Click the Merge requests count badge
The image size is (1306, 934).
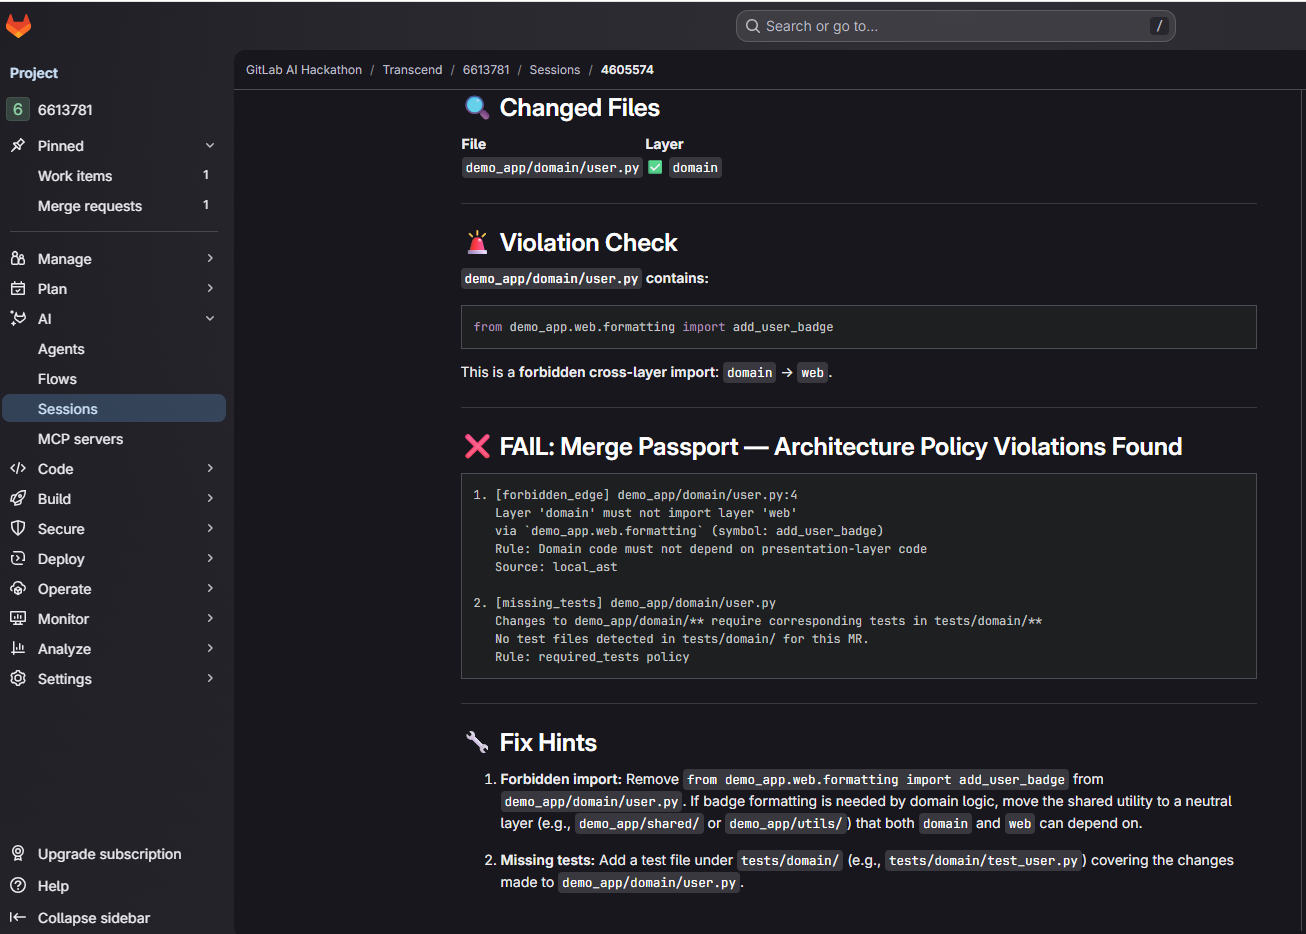click(x=206, y=205)
